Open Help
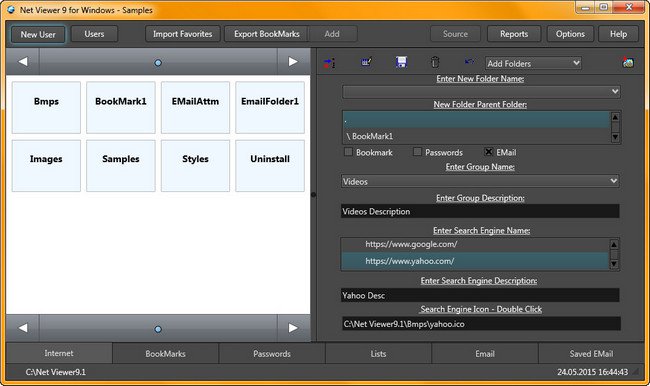The height and width of the screenshot is (386, 650). coord(618,34)
